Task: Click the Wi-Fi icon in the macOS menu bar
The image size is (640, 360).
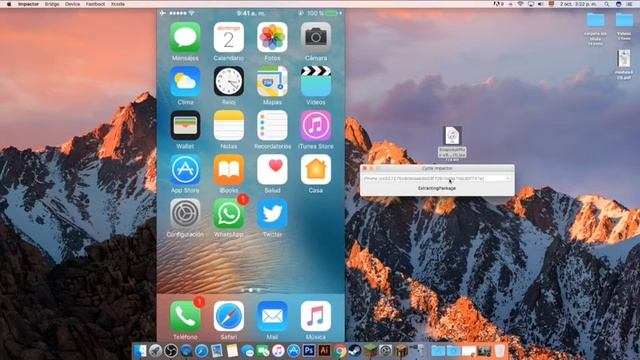Action: 520,4
